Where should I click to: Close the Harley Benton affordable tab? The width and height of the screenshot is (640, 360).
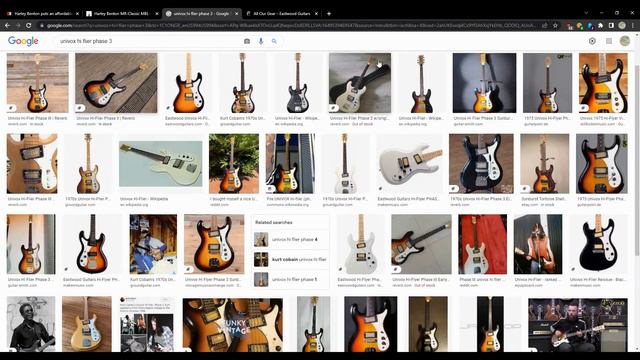pos(78,13)
